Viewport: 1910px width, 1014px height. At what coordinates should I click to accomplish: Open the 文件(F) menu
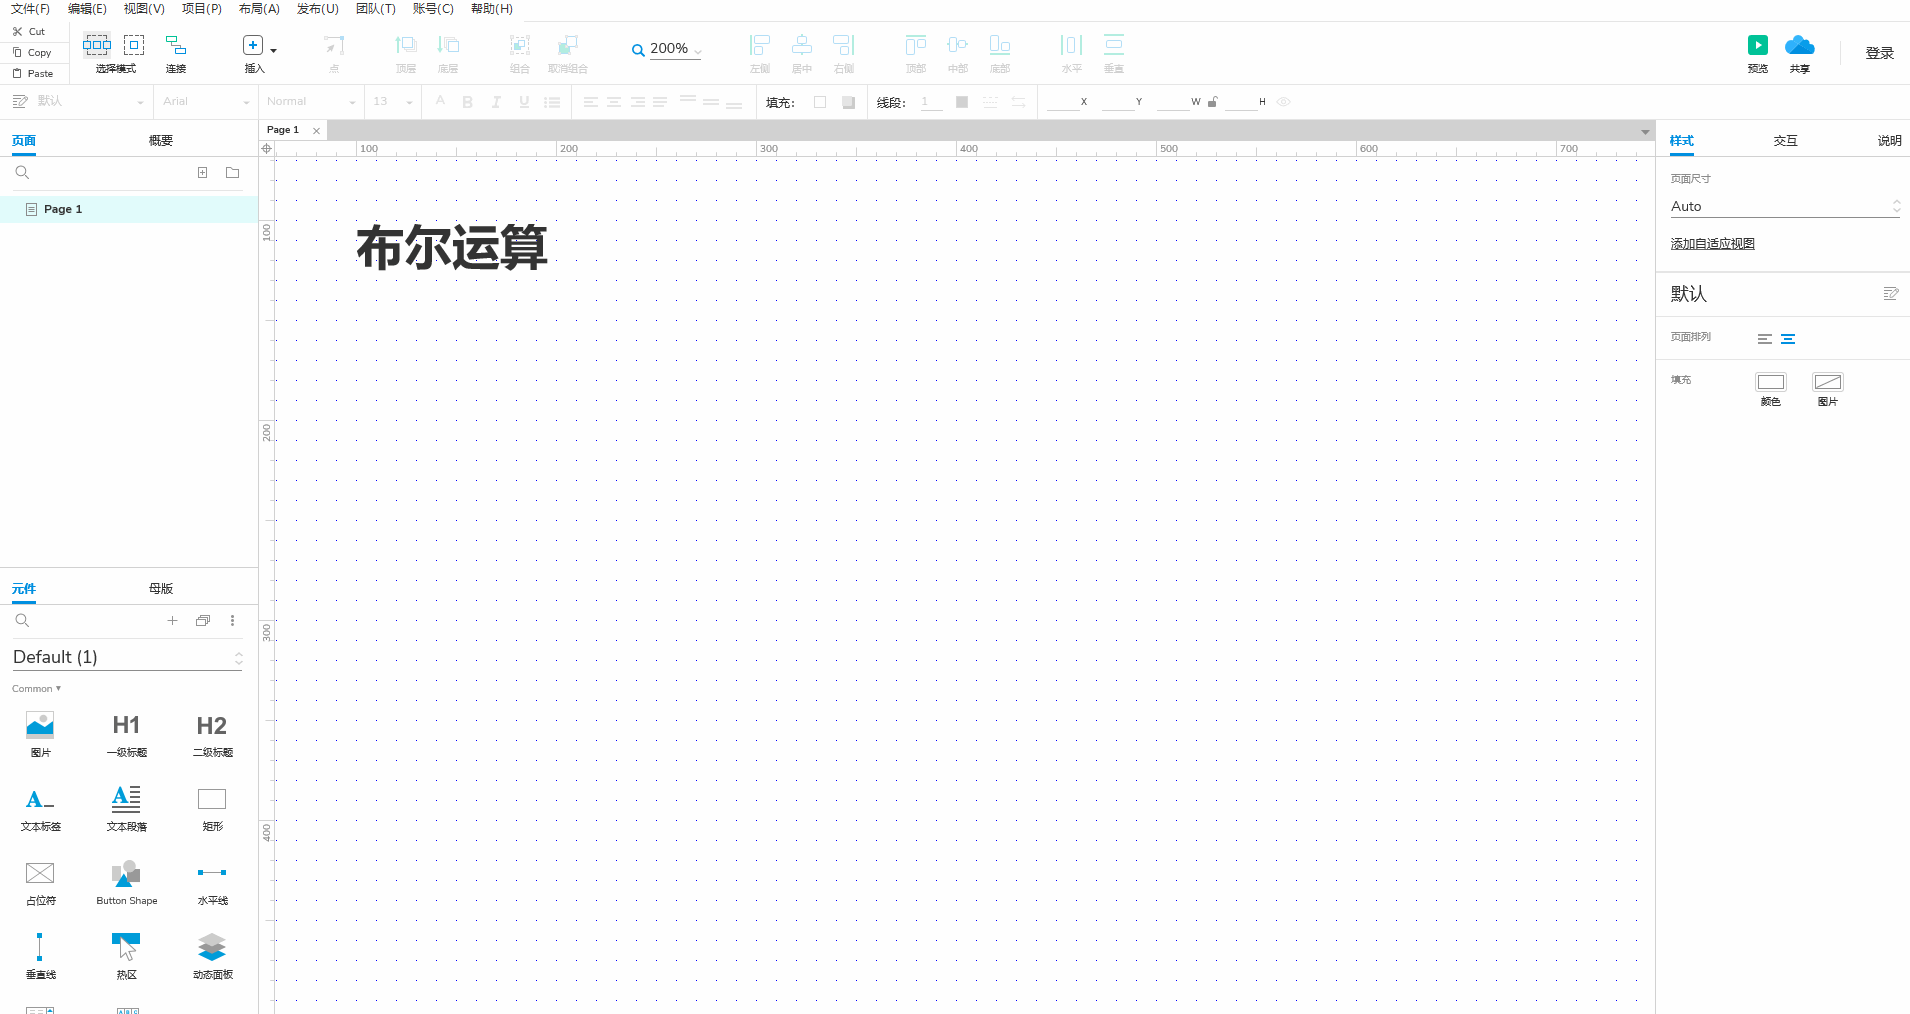click(30, 9)
